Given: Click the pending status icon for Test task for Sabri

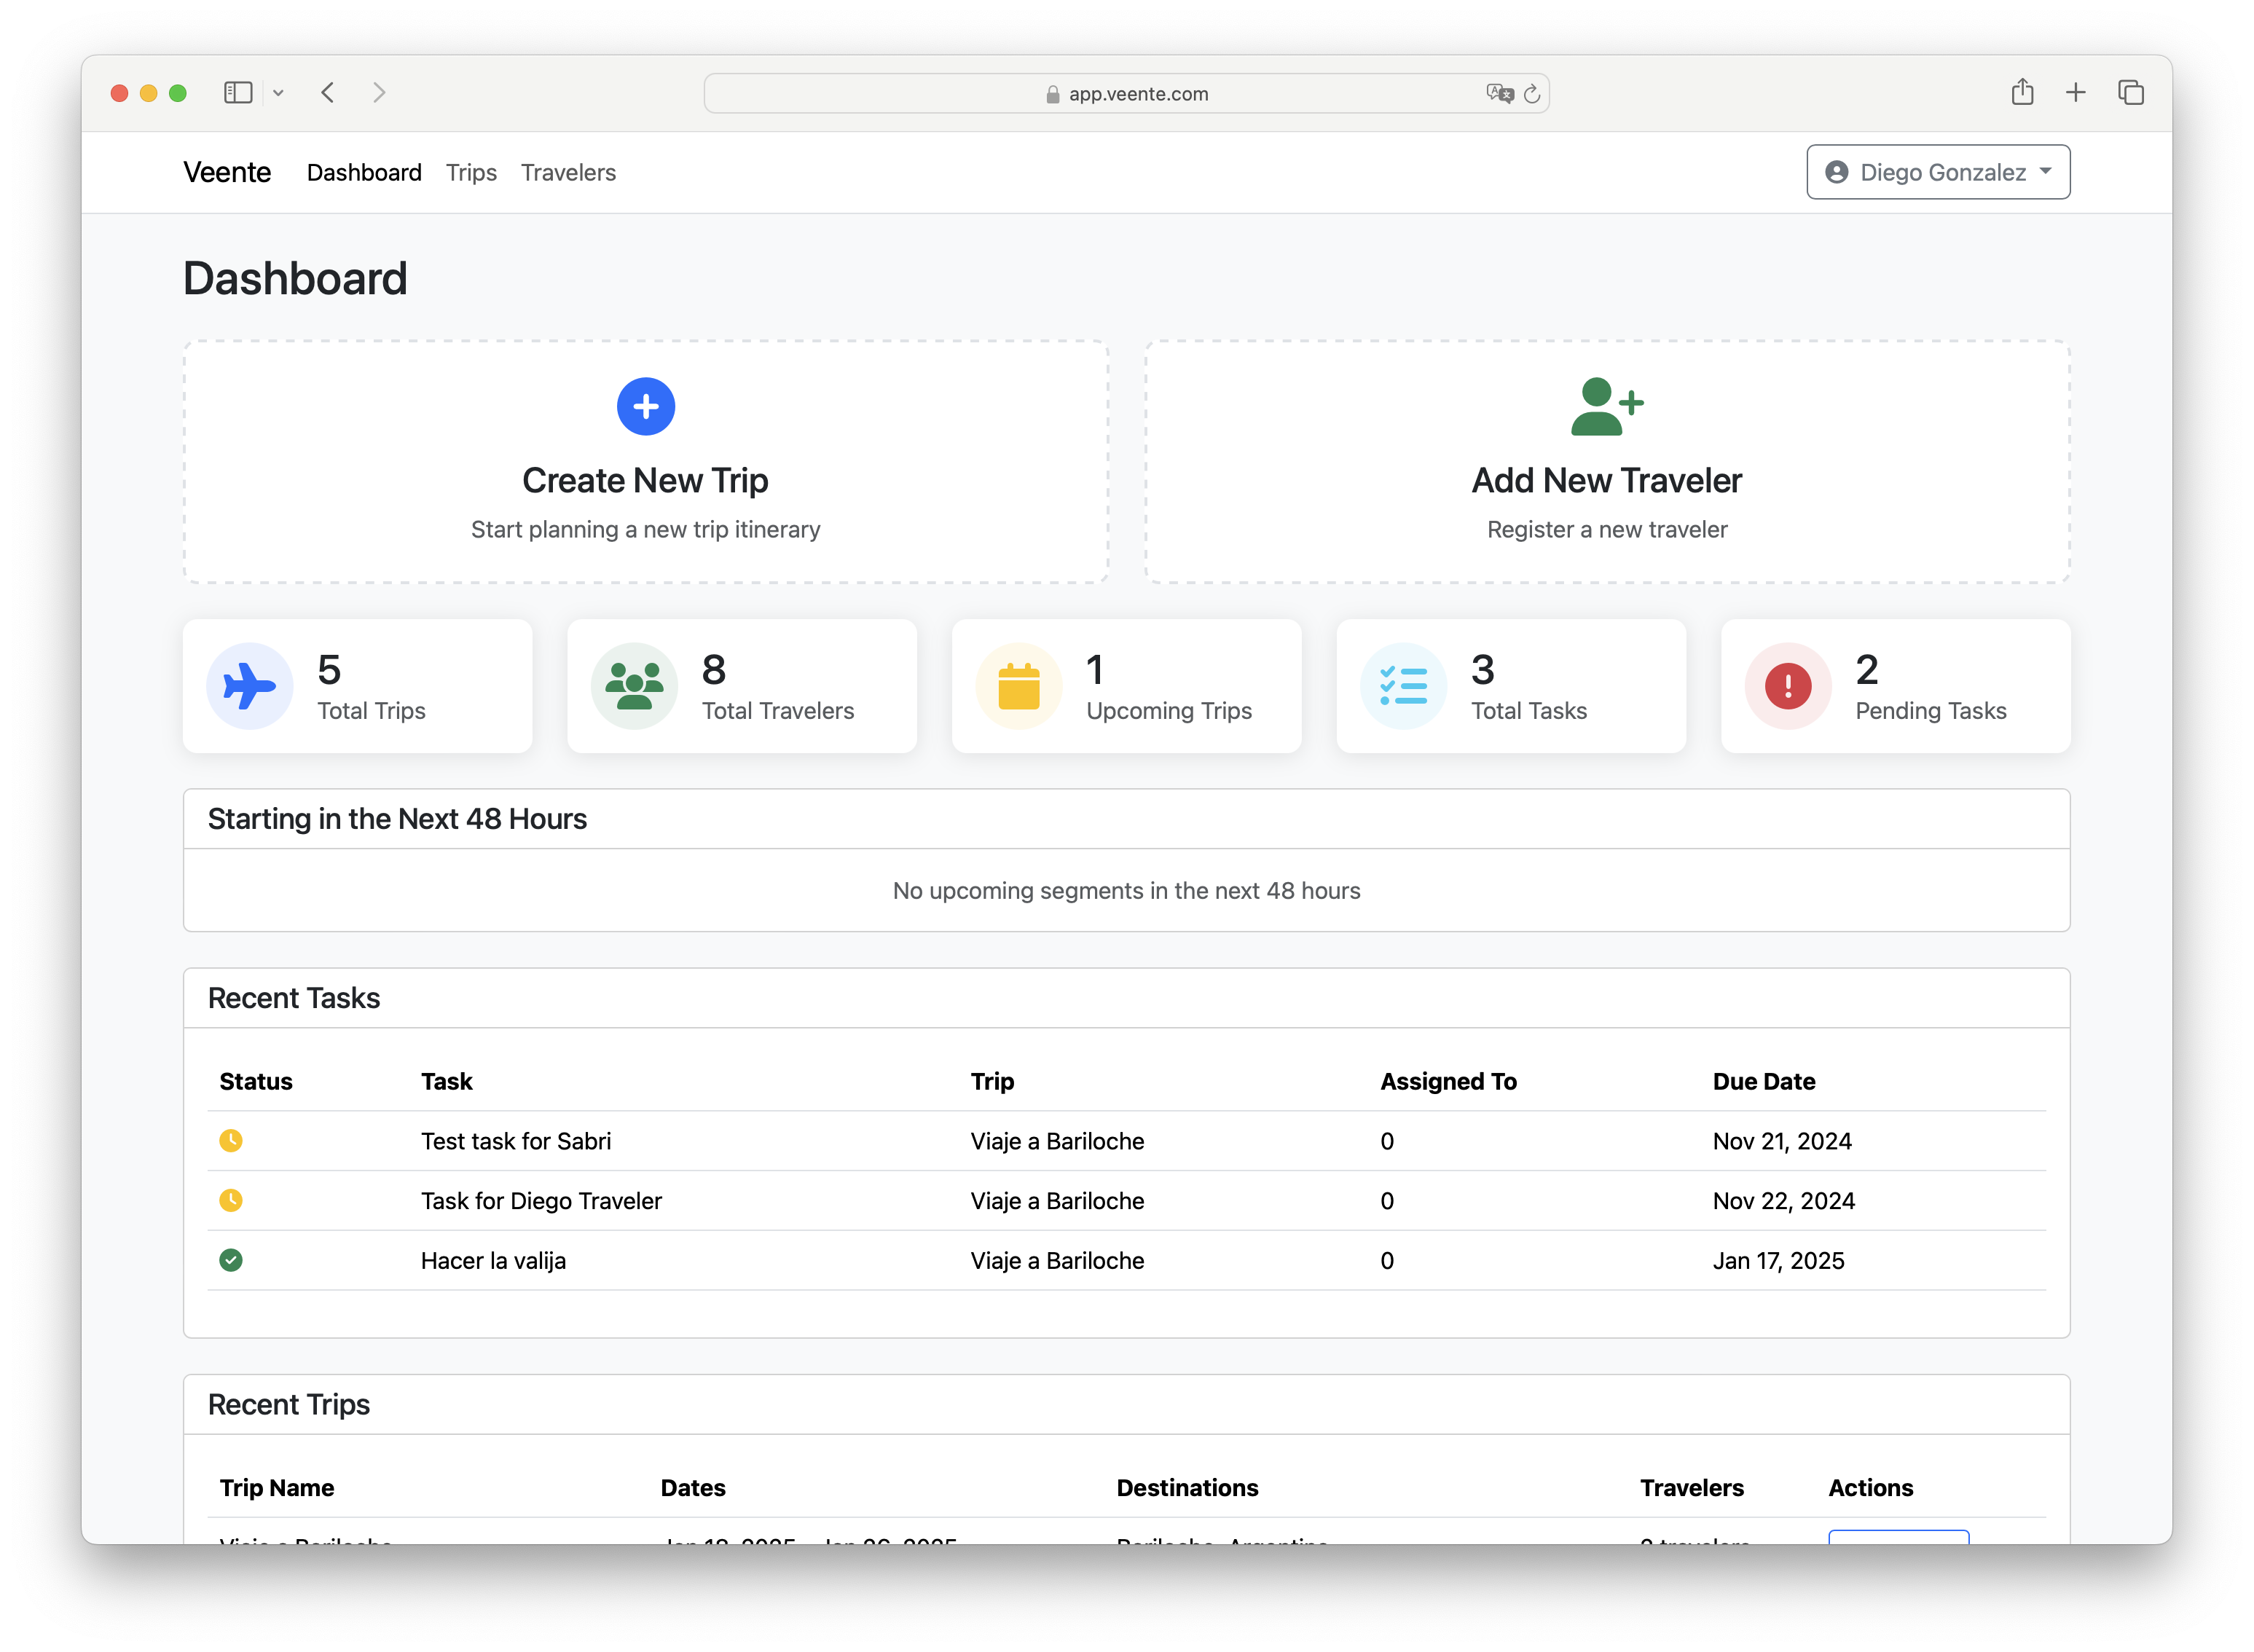Looking at the screenshot, I should [x=231, y=1141].
